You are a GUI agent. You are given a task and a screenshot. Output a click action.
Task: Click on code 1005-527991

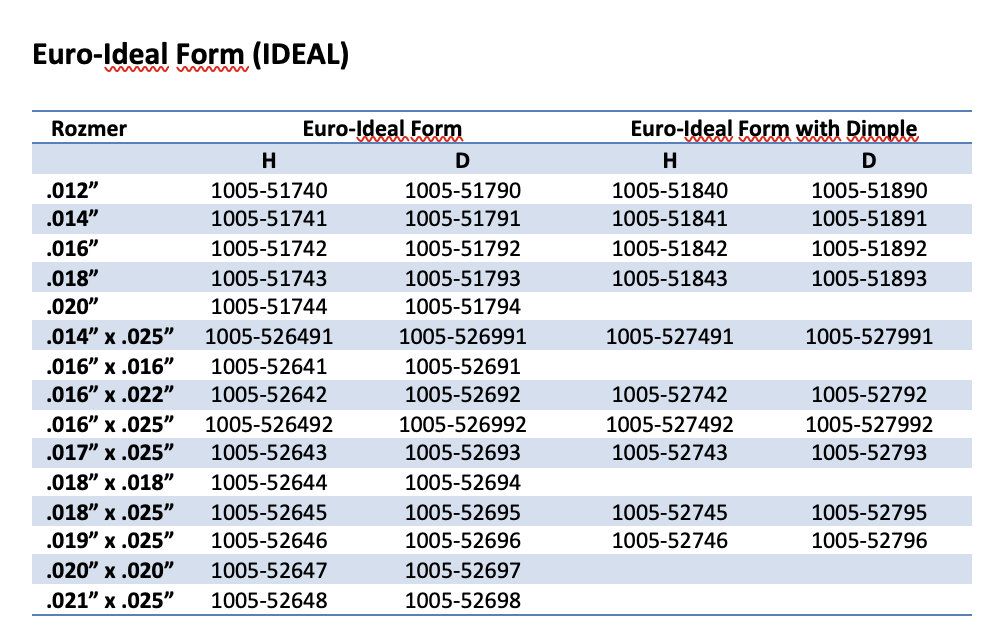click(869, 336)
